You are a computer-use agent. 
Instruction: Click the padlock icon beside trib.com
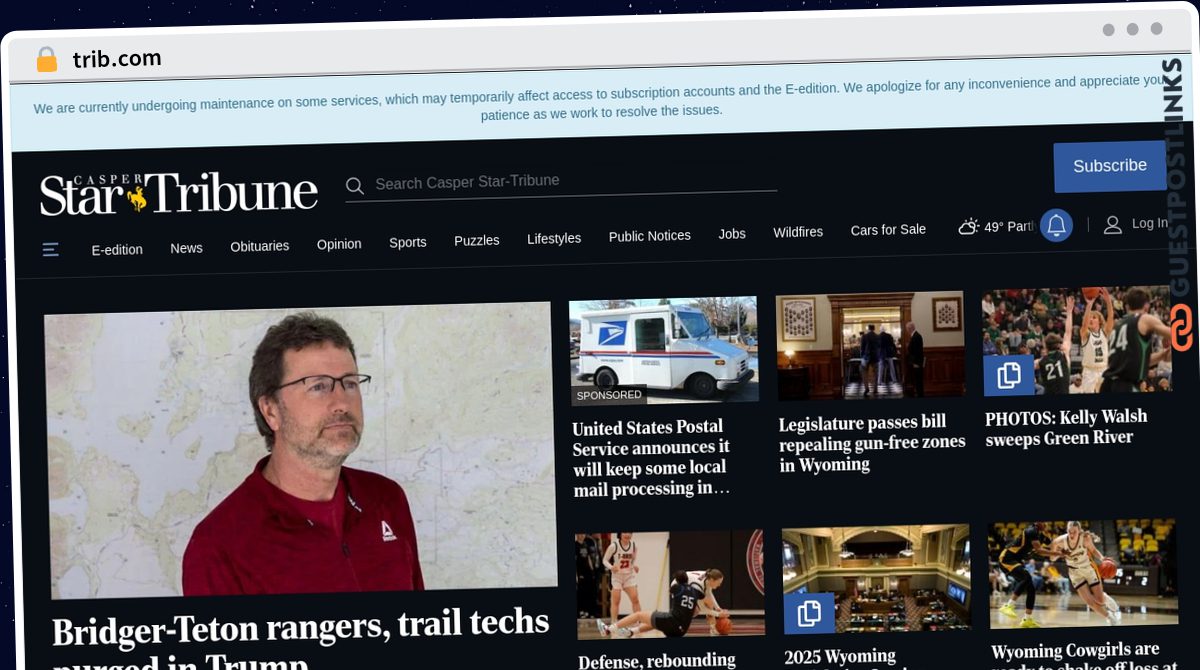pyautogui.click(x=47, y=60)
